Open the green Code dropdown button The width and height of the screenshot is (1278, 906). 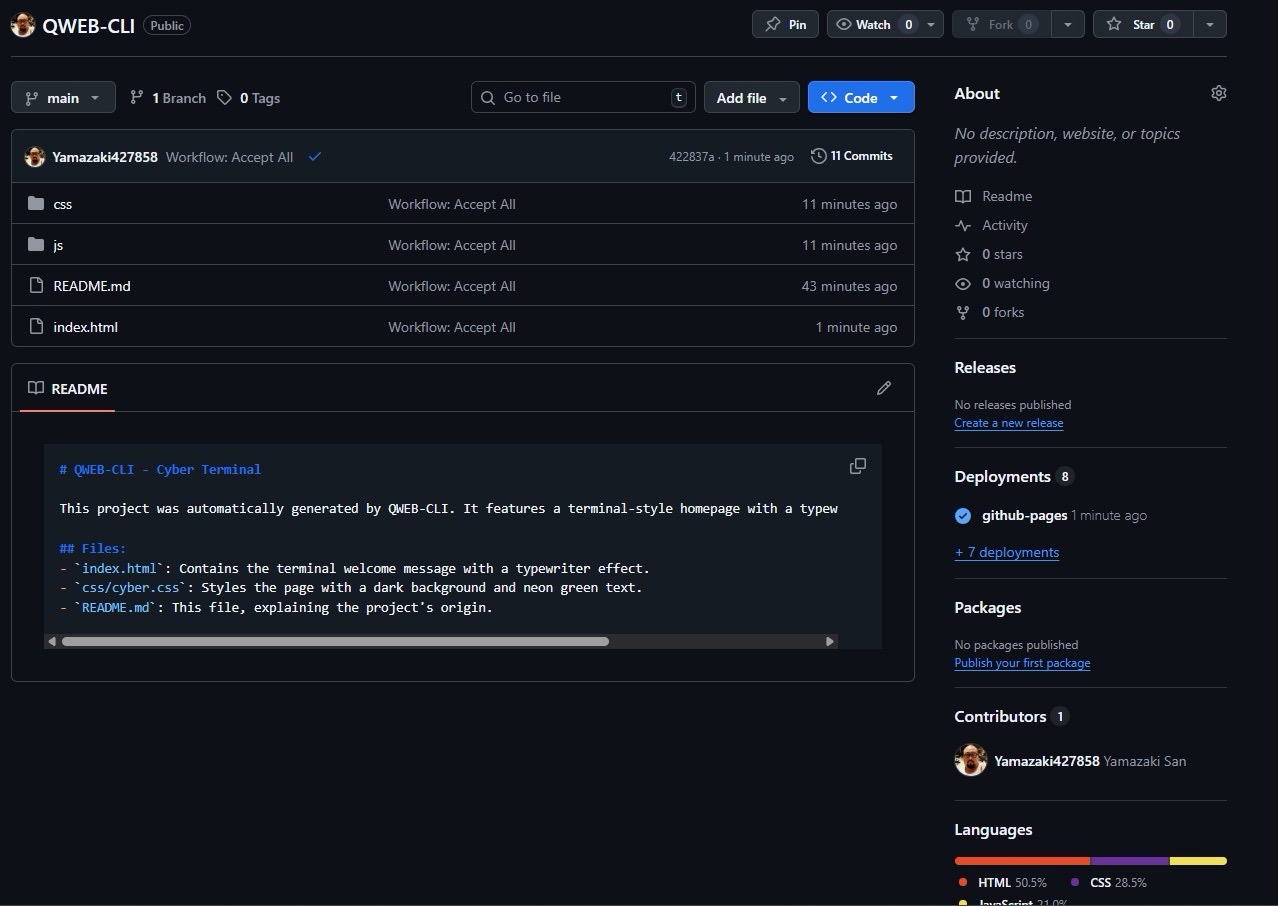click(861, 97)
